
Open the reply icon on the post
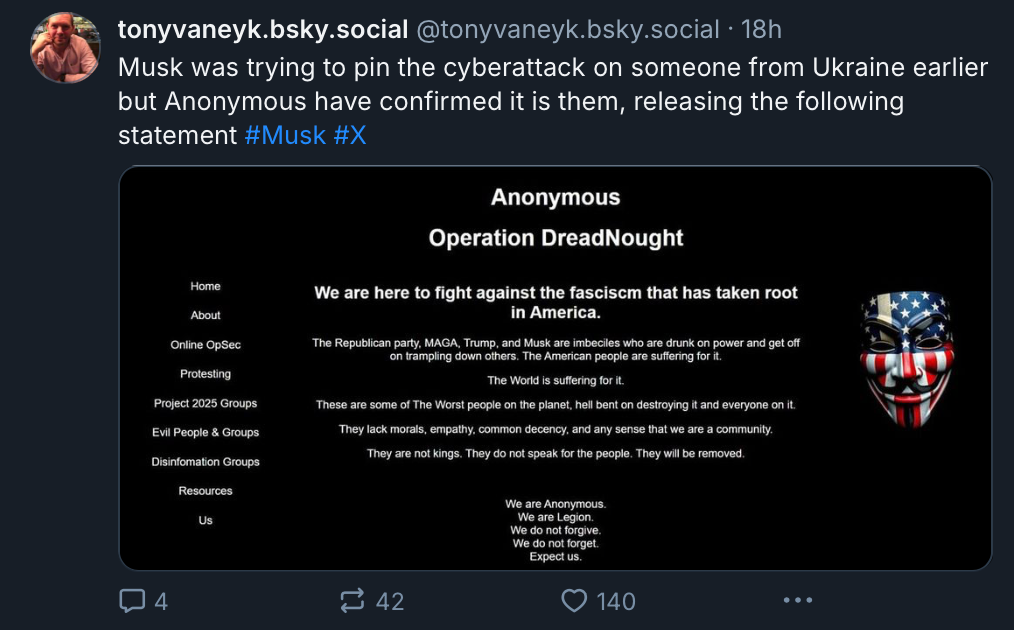131,600
